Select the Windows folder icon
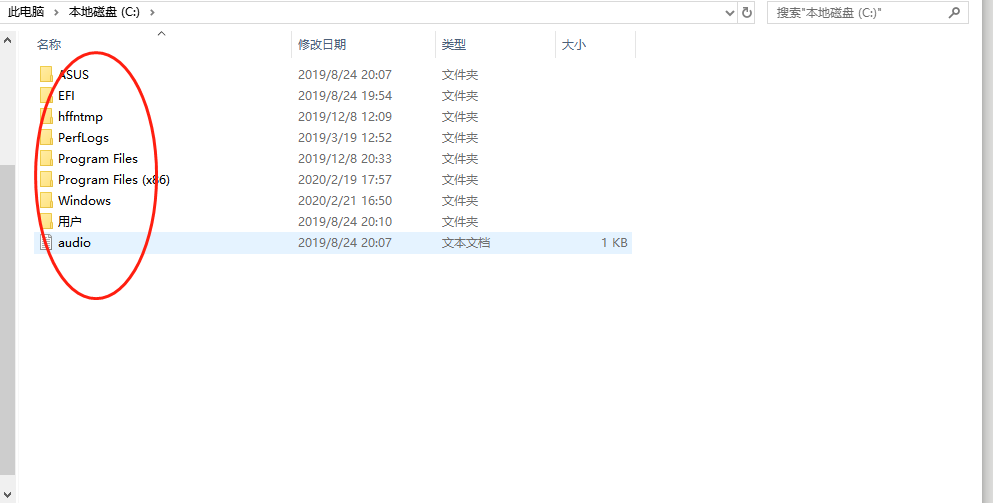This screenshot has width=993, height=503. (x=46, y=201)
